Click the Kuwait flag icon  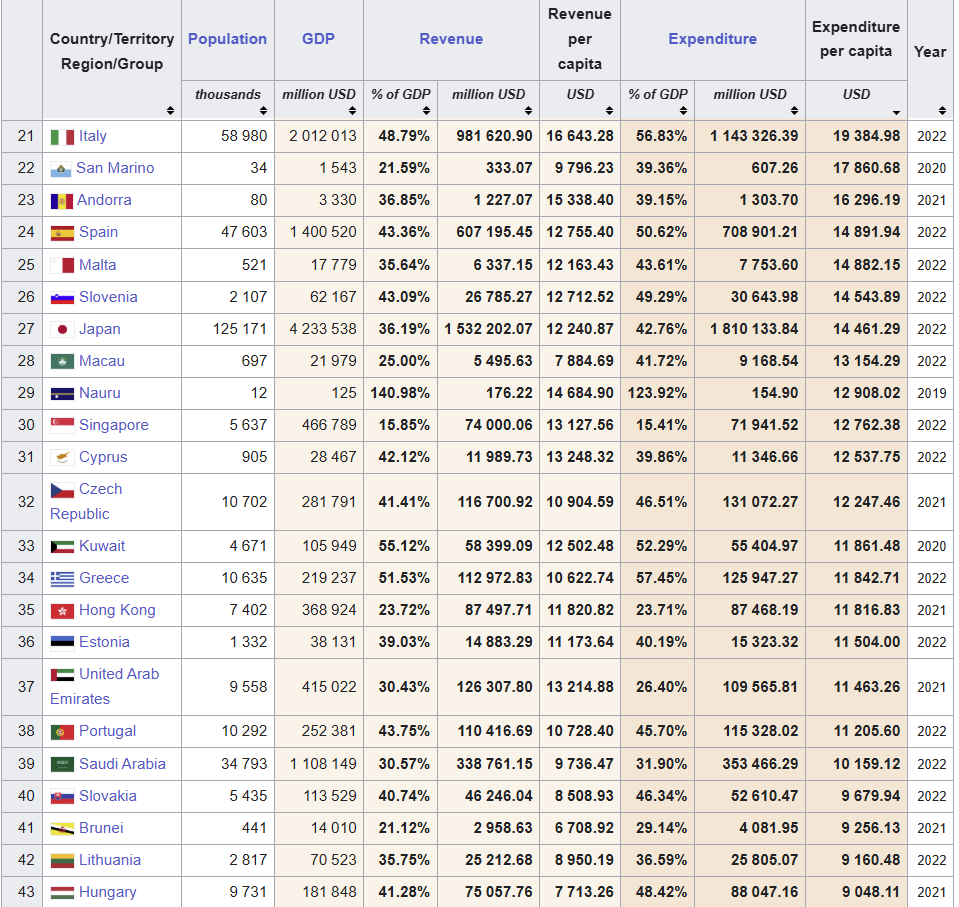coord(62,547)
